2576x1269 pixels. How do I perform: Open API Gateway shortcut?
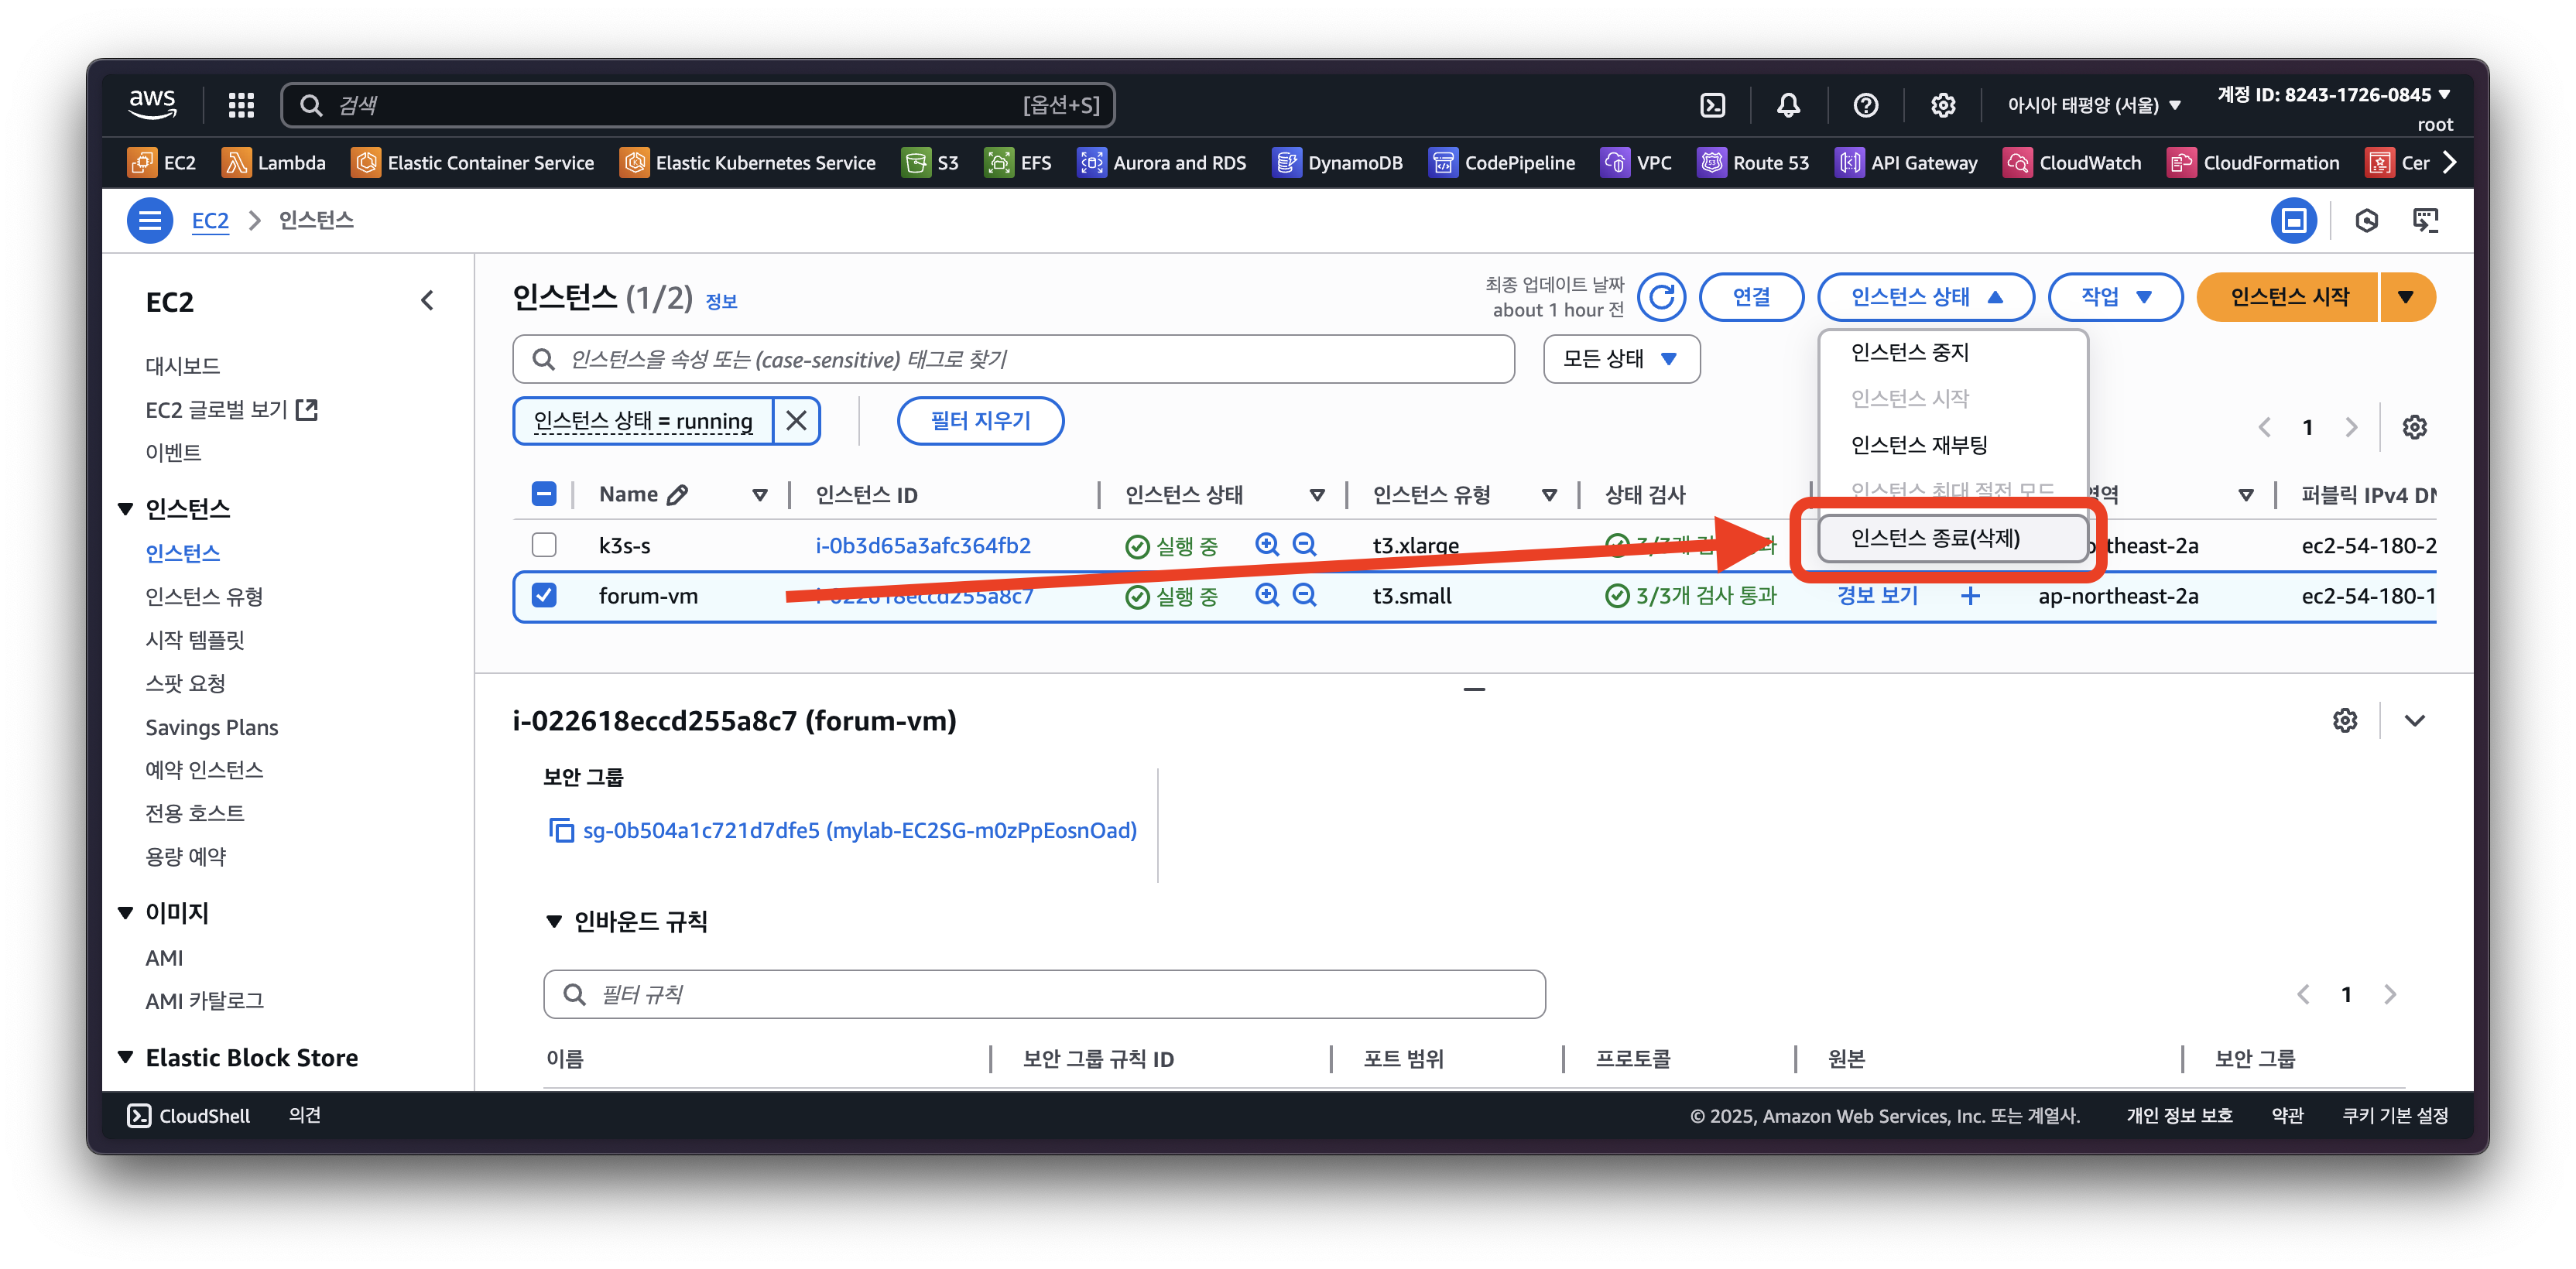[1907, 162]
